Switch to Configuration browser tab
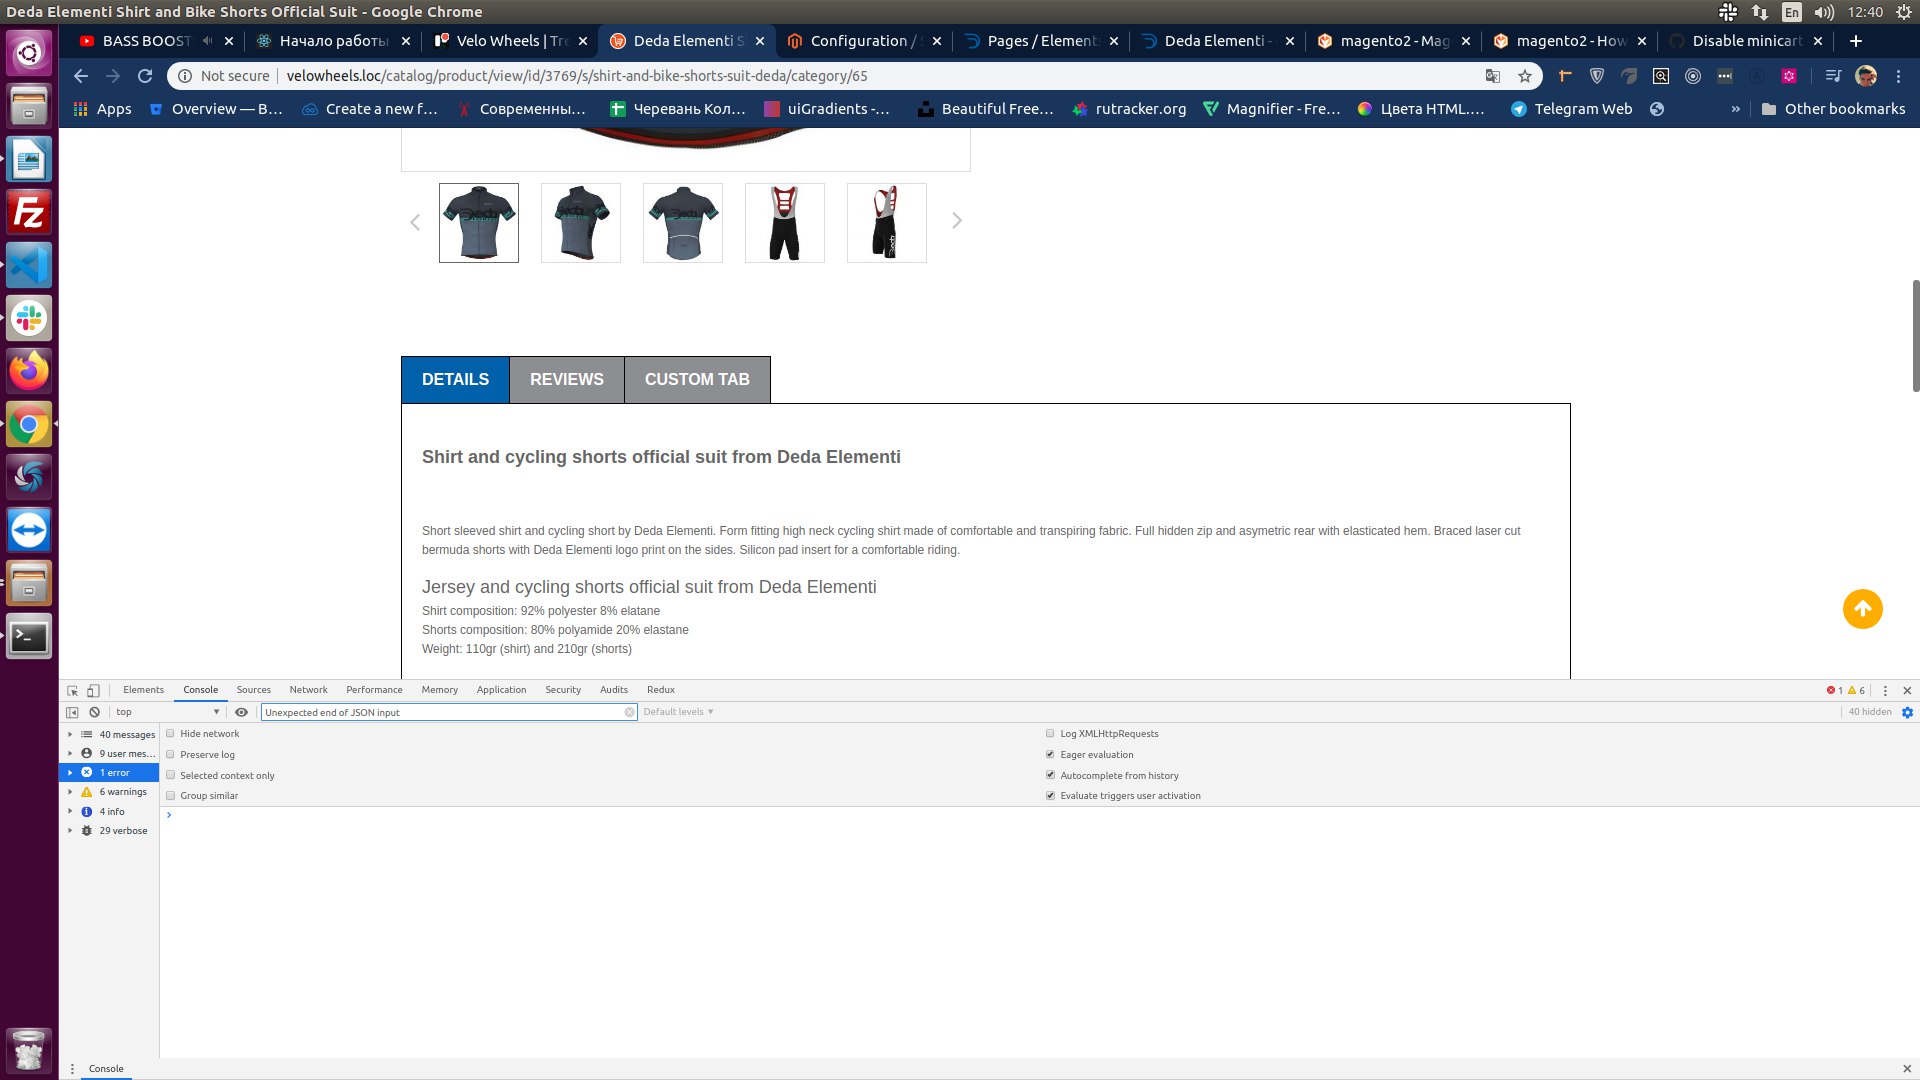1920x1080 pixels. click(864, 41)
